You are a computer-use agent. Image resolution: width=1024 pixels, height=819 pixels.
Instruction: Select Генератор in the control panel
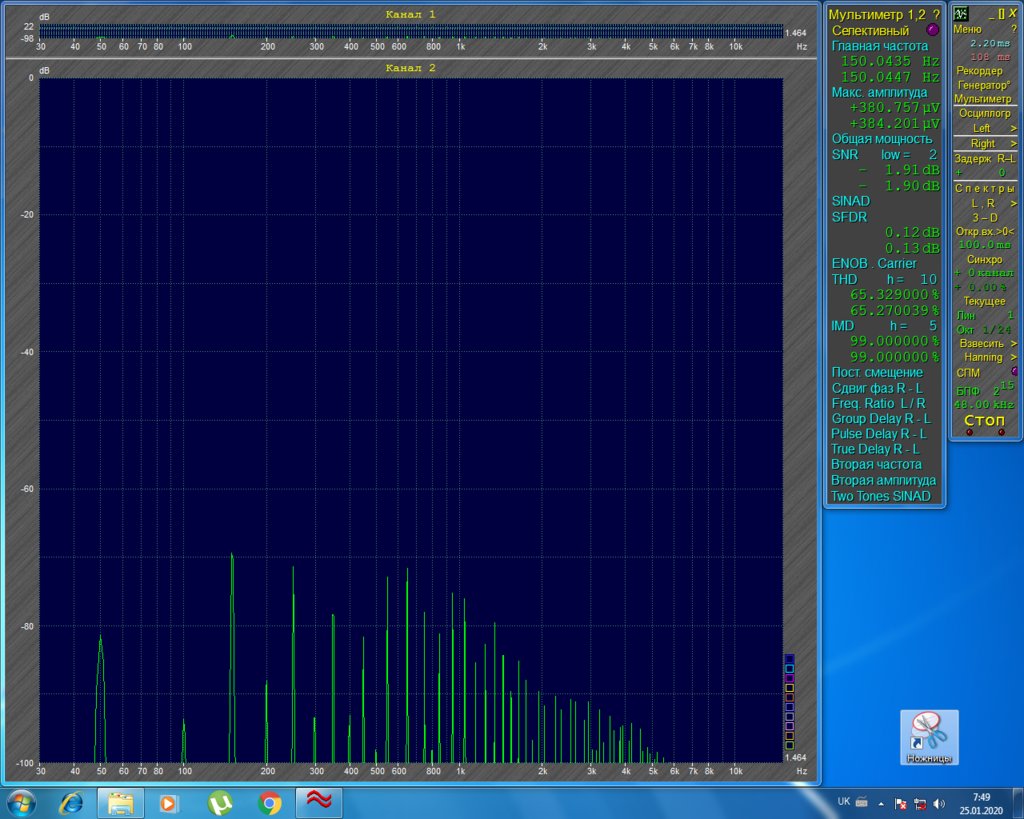click(x=984, y=85)
